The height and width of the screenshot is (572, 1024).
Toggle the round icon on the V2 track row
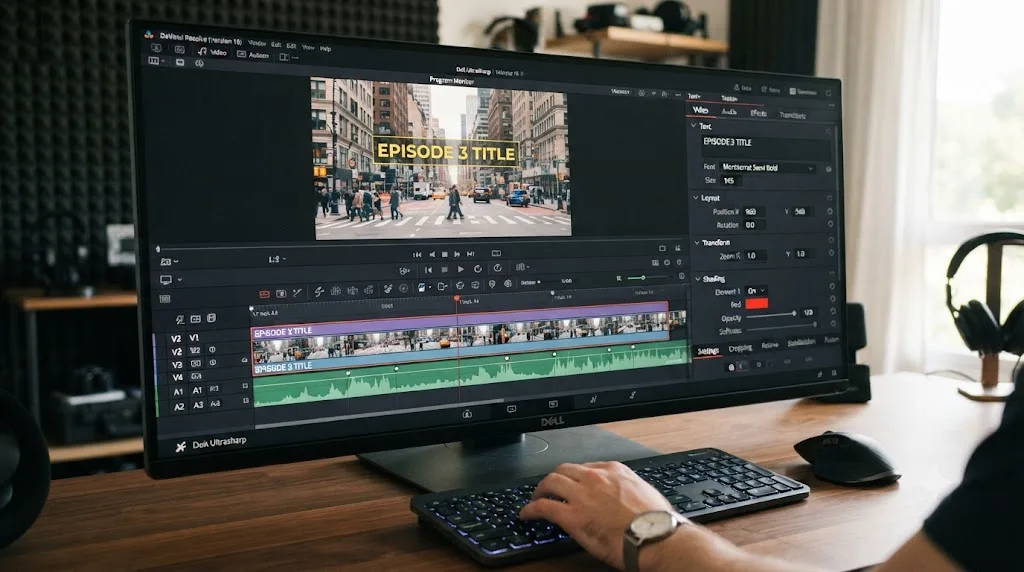[212, 349]
